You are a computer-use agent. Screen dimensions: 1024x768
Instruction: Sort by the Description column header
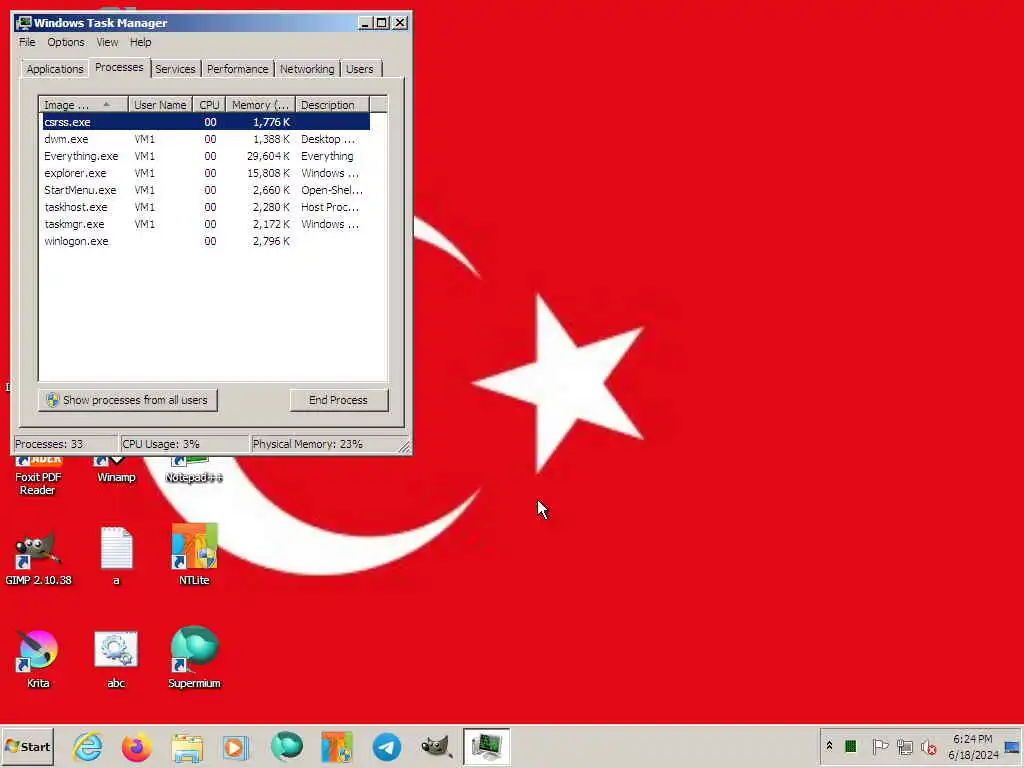[332, 104]
